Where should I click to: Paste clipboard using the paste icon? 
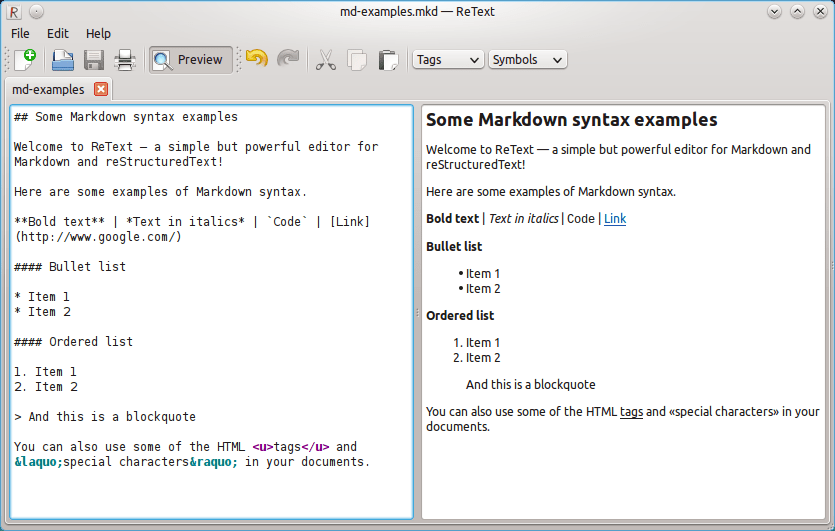click(388, 60)
